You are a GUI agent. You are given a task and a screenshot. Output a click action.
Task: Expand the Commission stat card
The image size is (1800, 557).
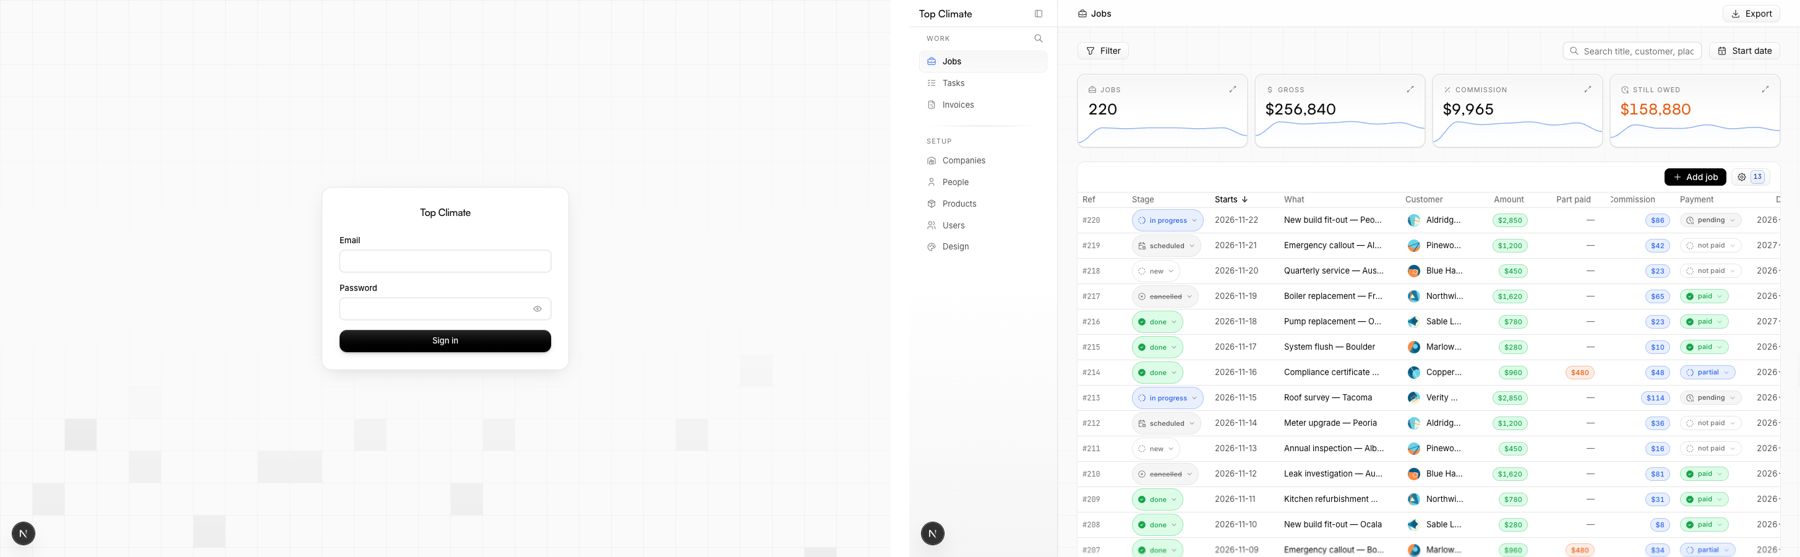pyautogui.click(x=1587, y=89)
